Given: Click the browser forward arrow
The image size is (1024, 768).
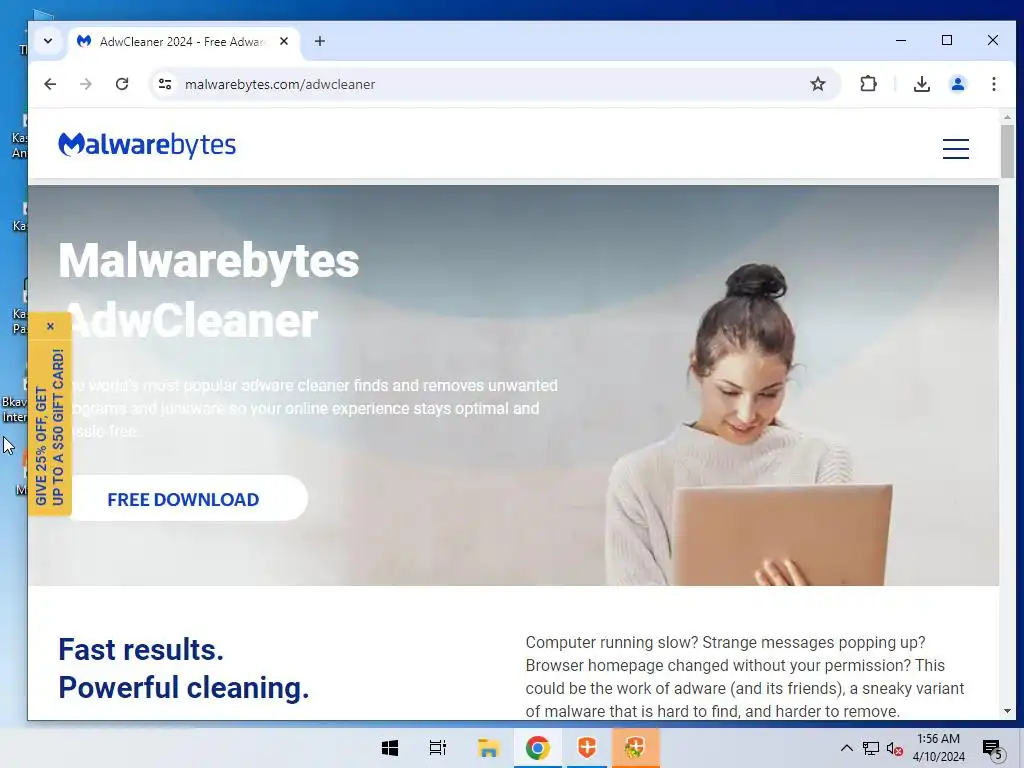Looking at the screenshot, I should point(86,84).
